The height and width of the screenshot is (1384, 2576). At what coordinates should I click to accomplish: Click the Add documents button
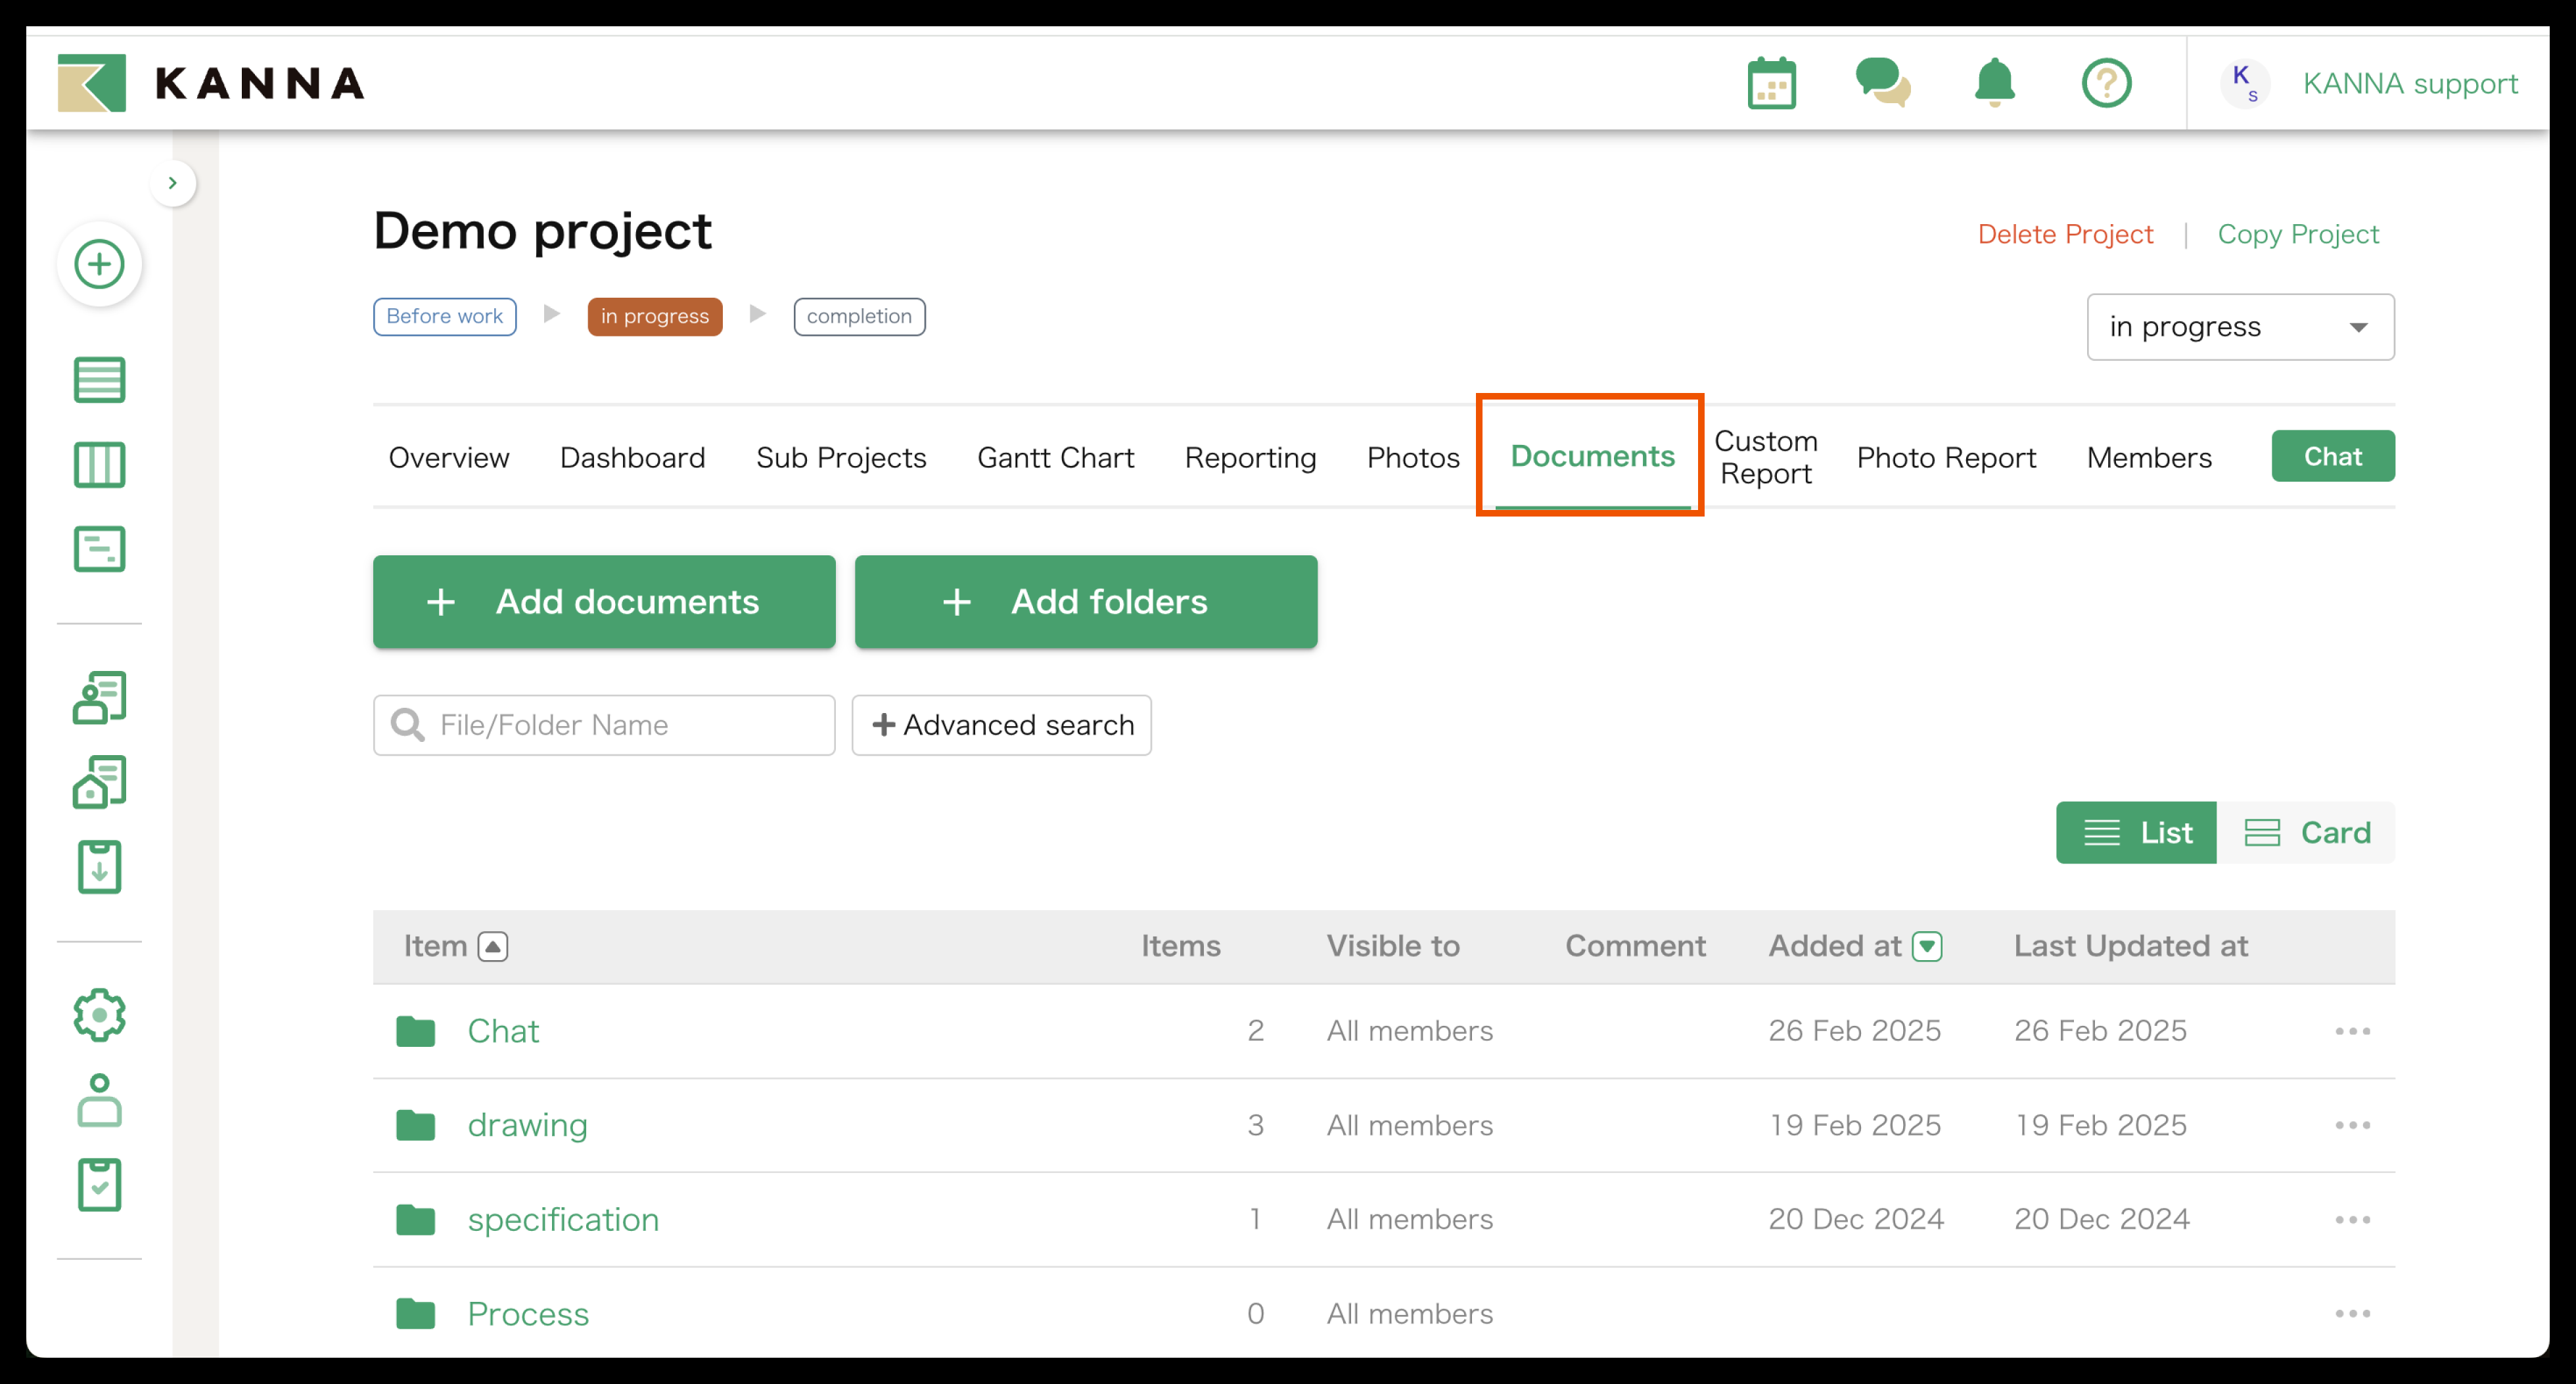[603, 602]
